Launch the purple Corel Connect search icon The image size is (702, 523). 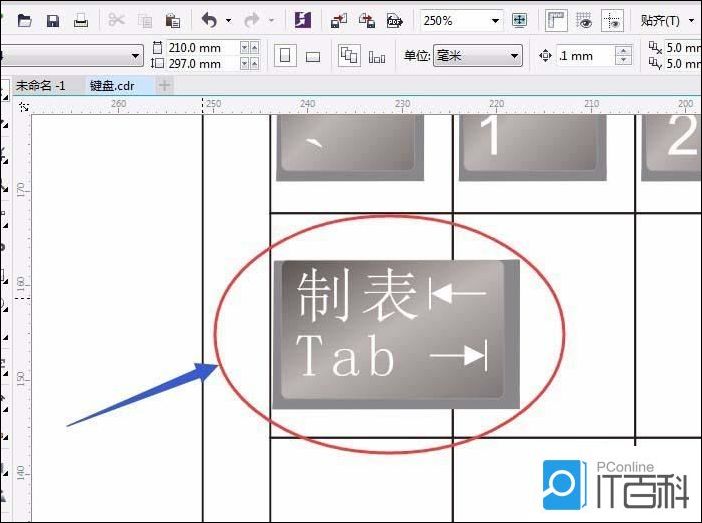[303, 20]
